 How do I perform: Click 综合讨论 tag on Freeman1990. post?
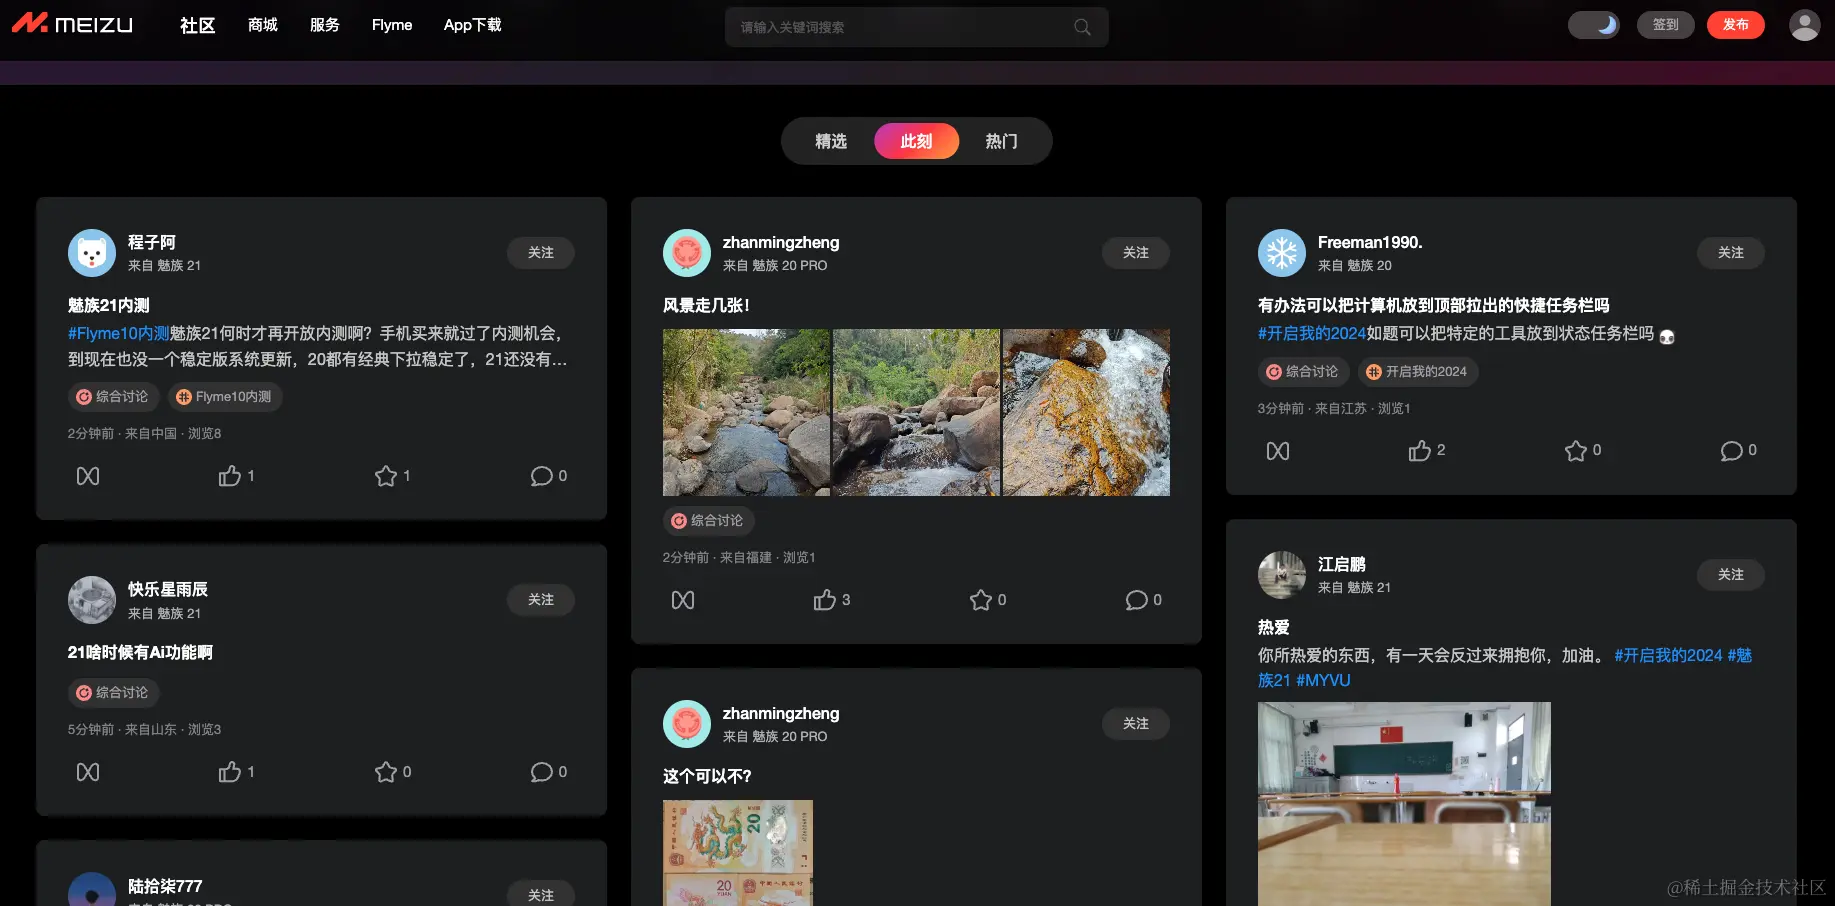point(1303,372)
